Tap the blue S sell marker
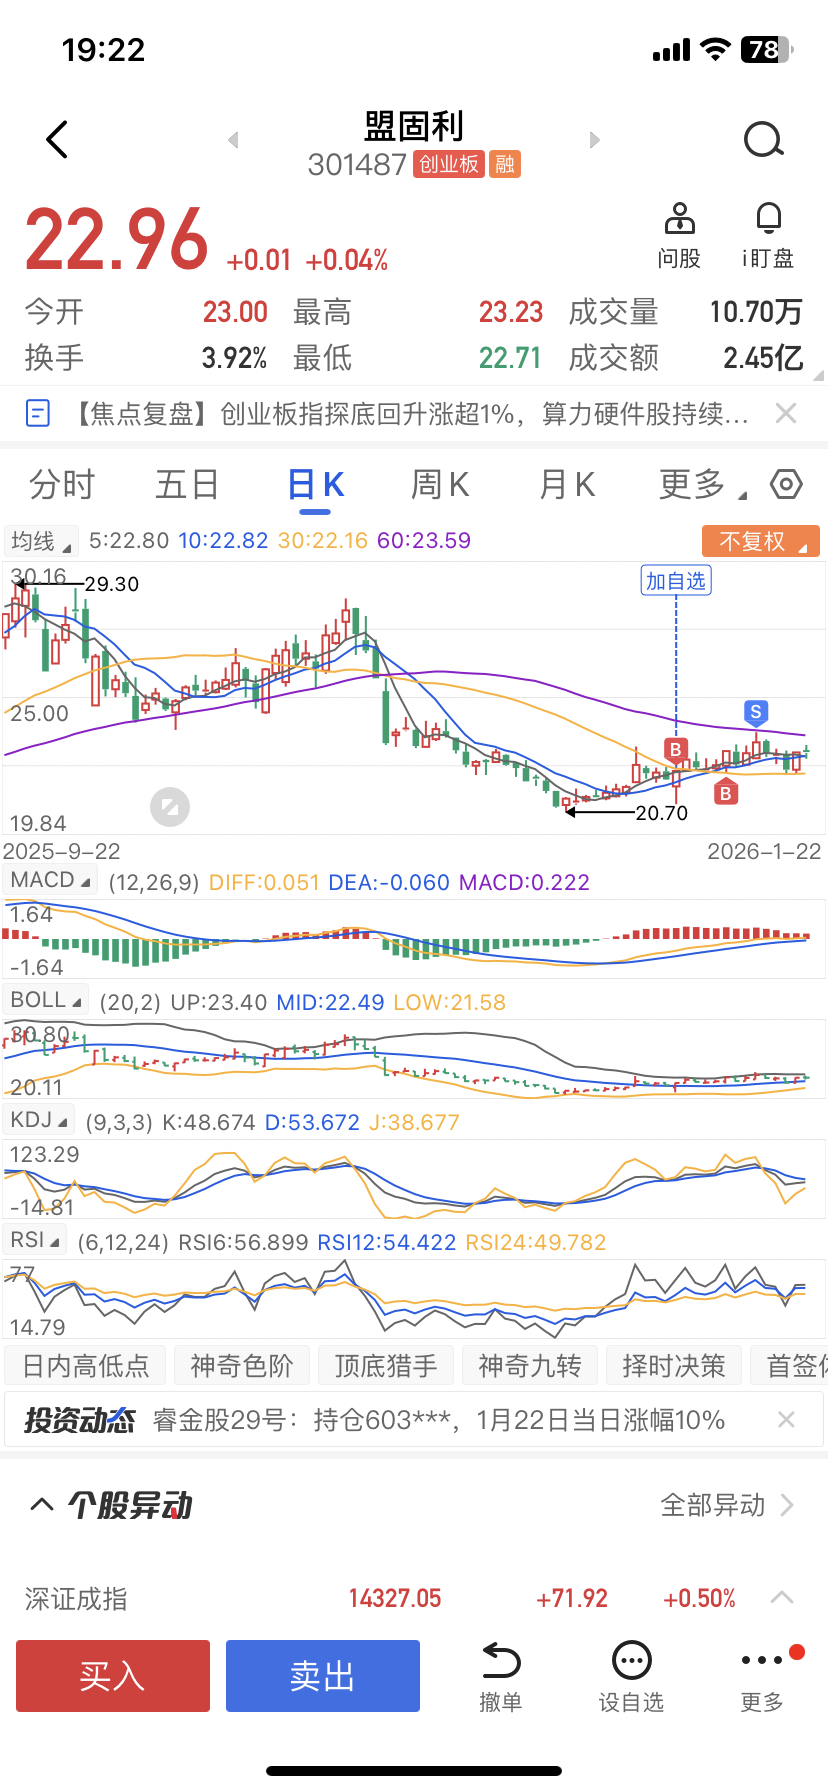Image resolution: width=828 pixels, height=1792 pixels. pos(756,713)
